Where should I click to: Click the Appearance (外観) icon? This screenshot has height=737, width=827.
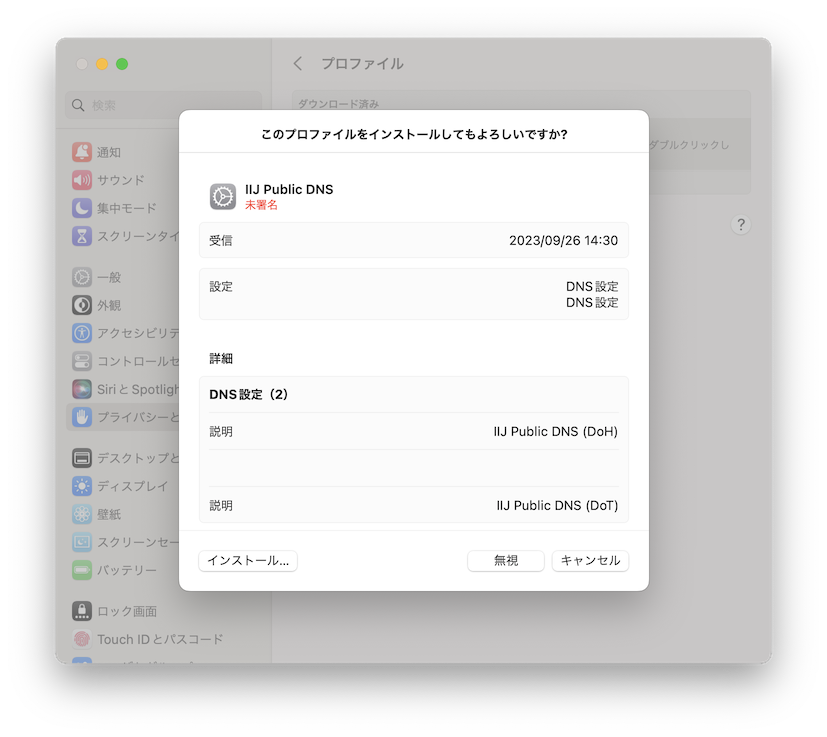[82, 305]
